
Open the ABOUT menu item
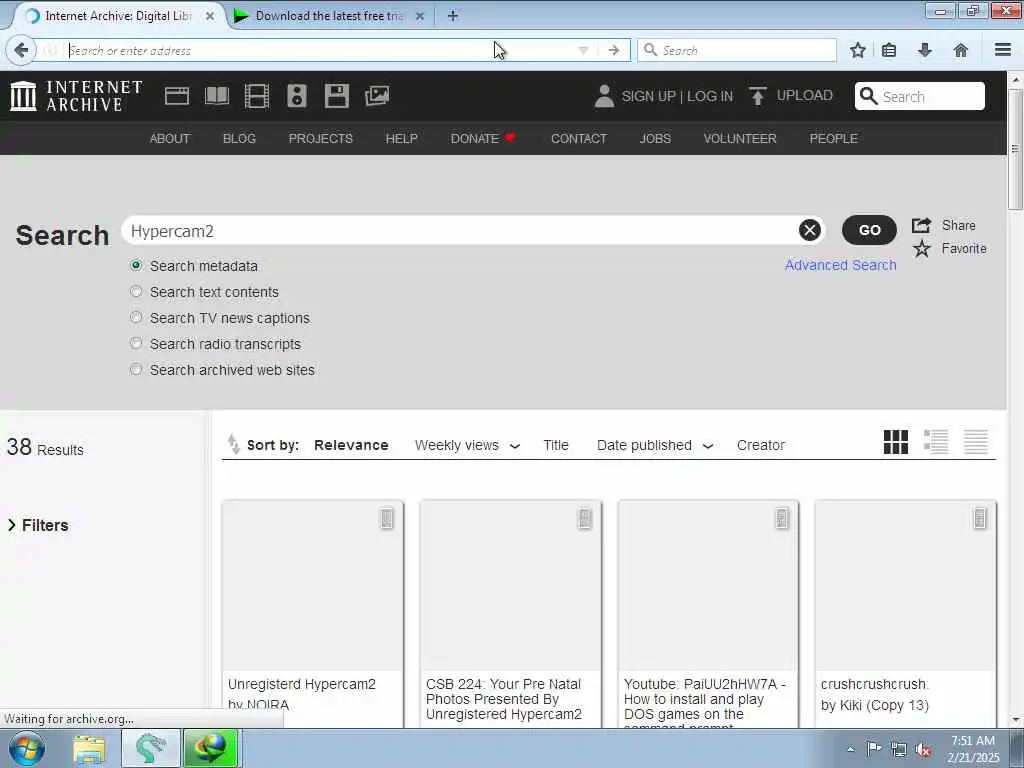[170, 138]
